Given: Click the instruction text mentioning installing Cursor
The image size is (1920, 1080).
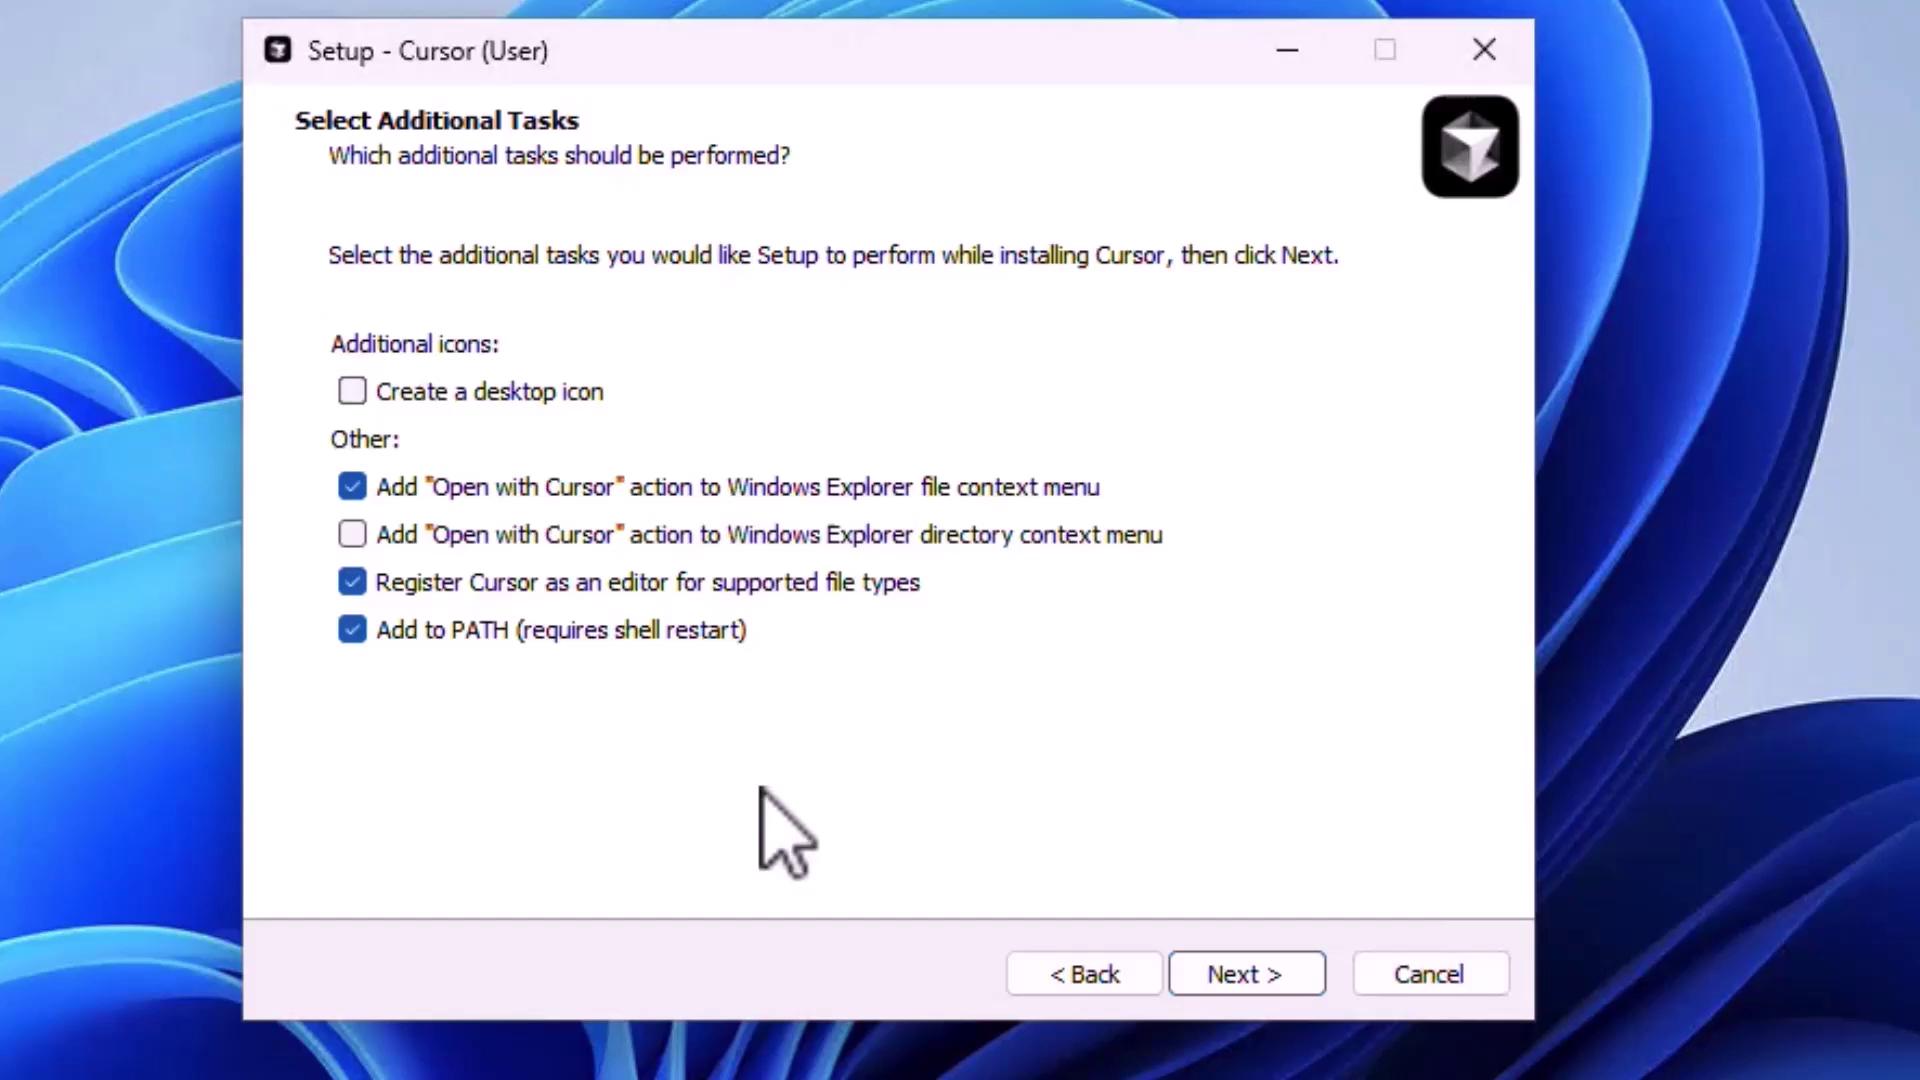Looking at the screenshot, I should click(833, 256).
